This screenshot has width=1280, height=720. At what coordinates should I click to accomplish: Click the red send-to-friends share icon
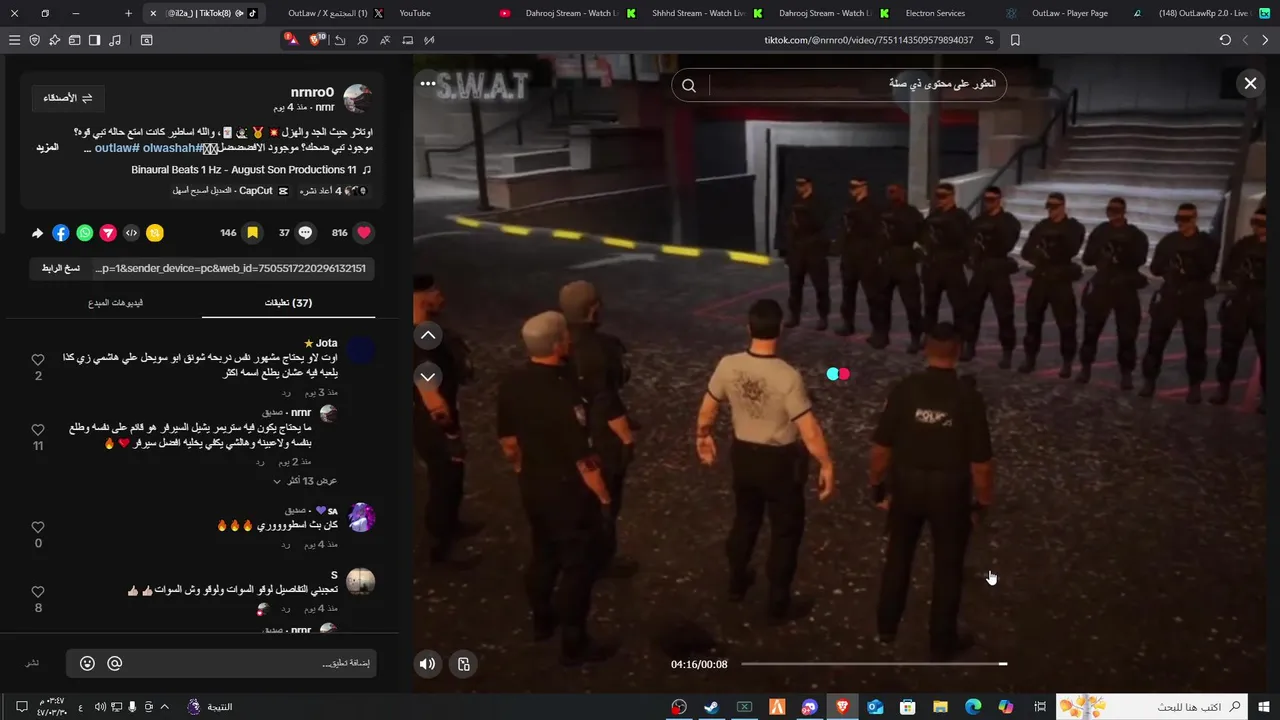[108, 233]
